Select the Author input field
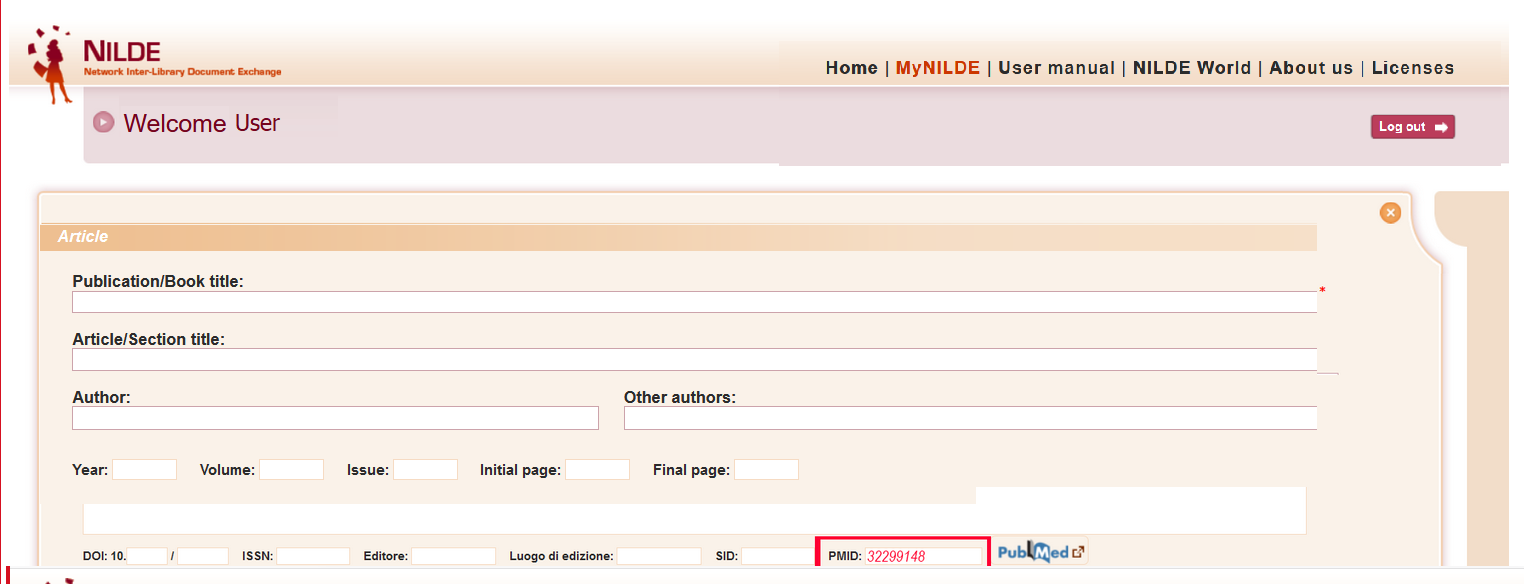 (x=335, y=418)
